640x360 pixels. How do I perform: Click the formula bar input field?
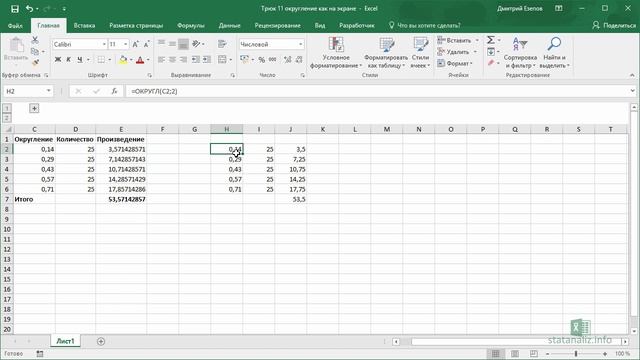378,91
